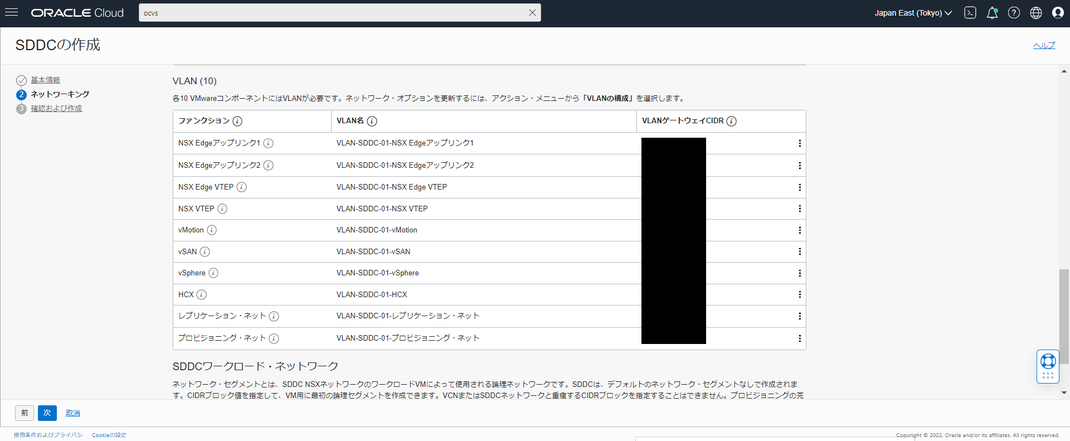
Task: Open action menu for プロビジョニング・ネット row
Action: click(x=799, y=339)
